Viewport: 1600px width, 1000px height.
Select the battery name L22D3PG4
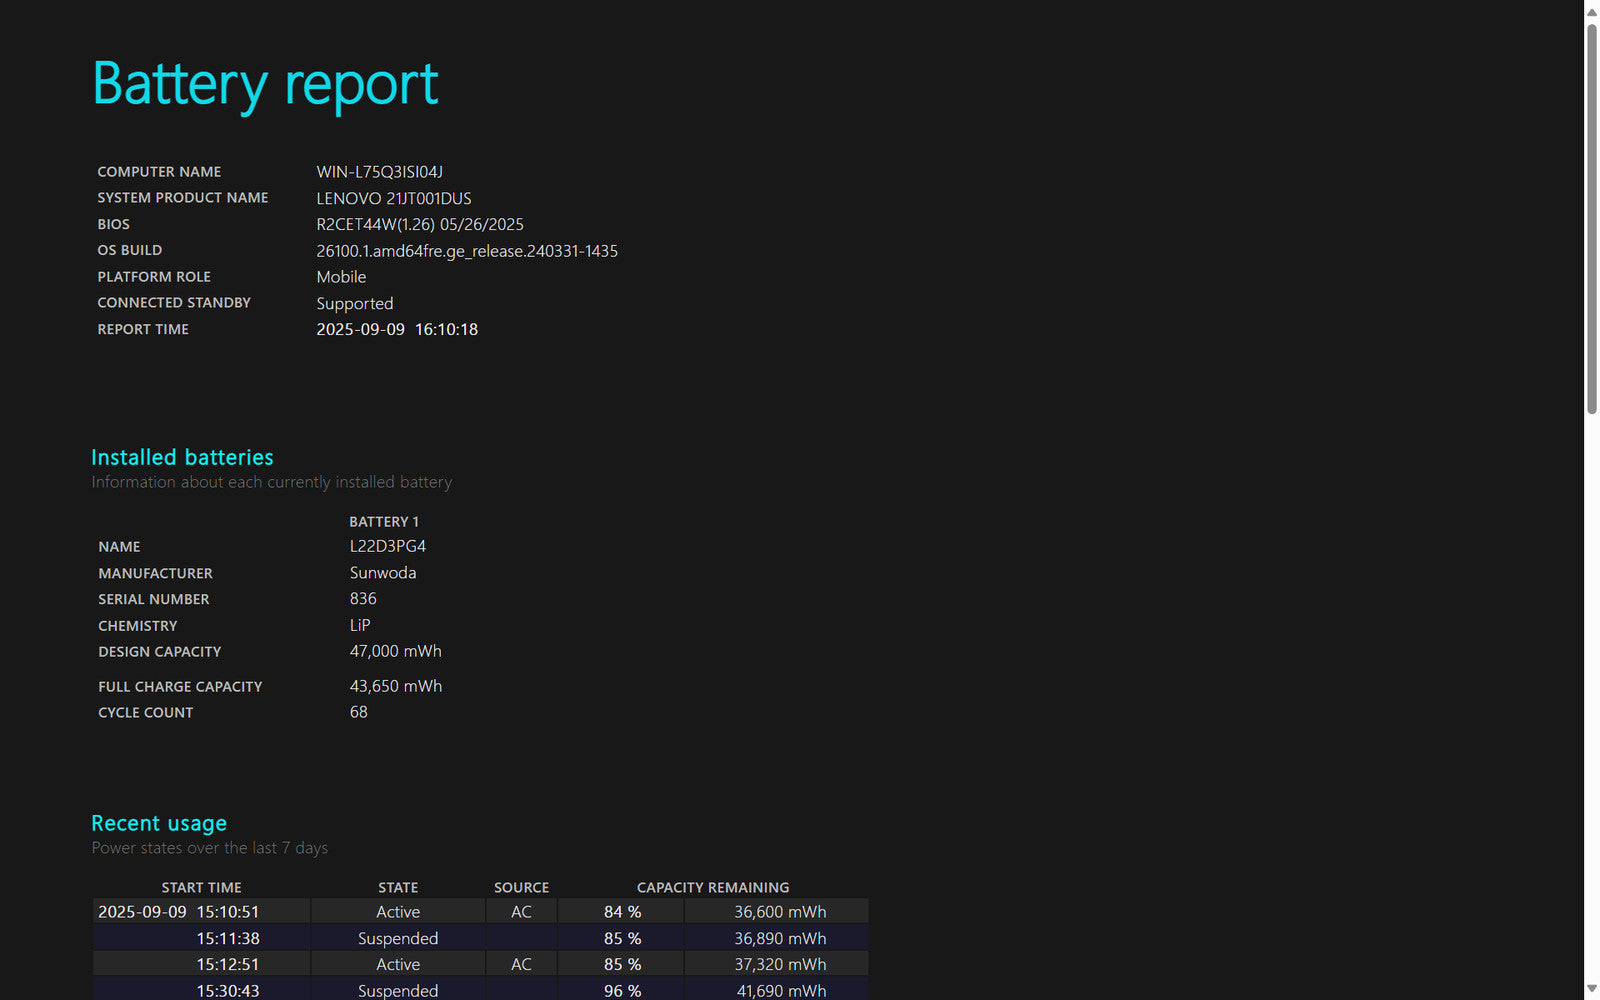387,546
